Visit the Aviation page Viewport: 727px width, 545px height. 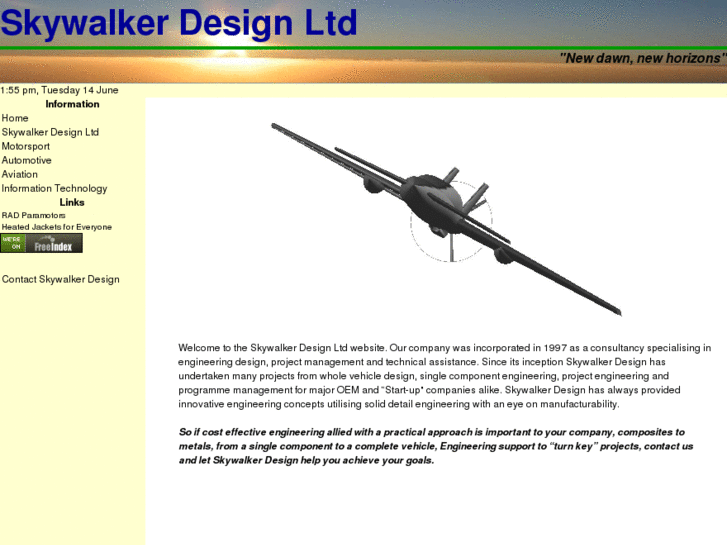pos(19,174)
